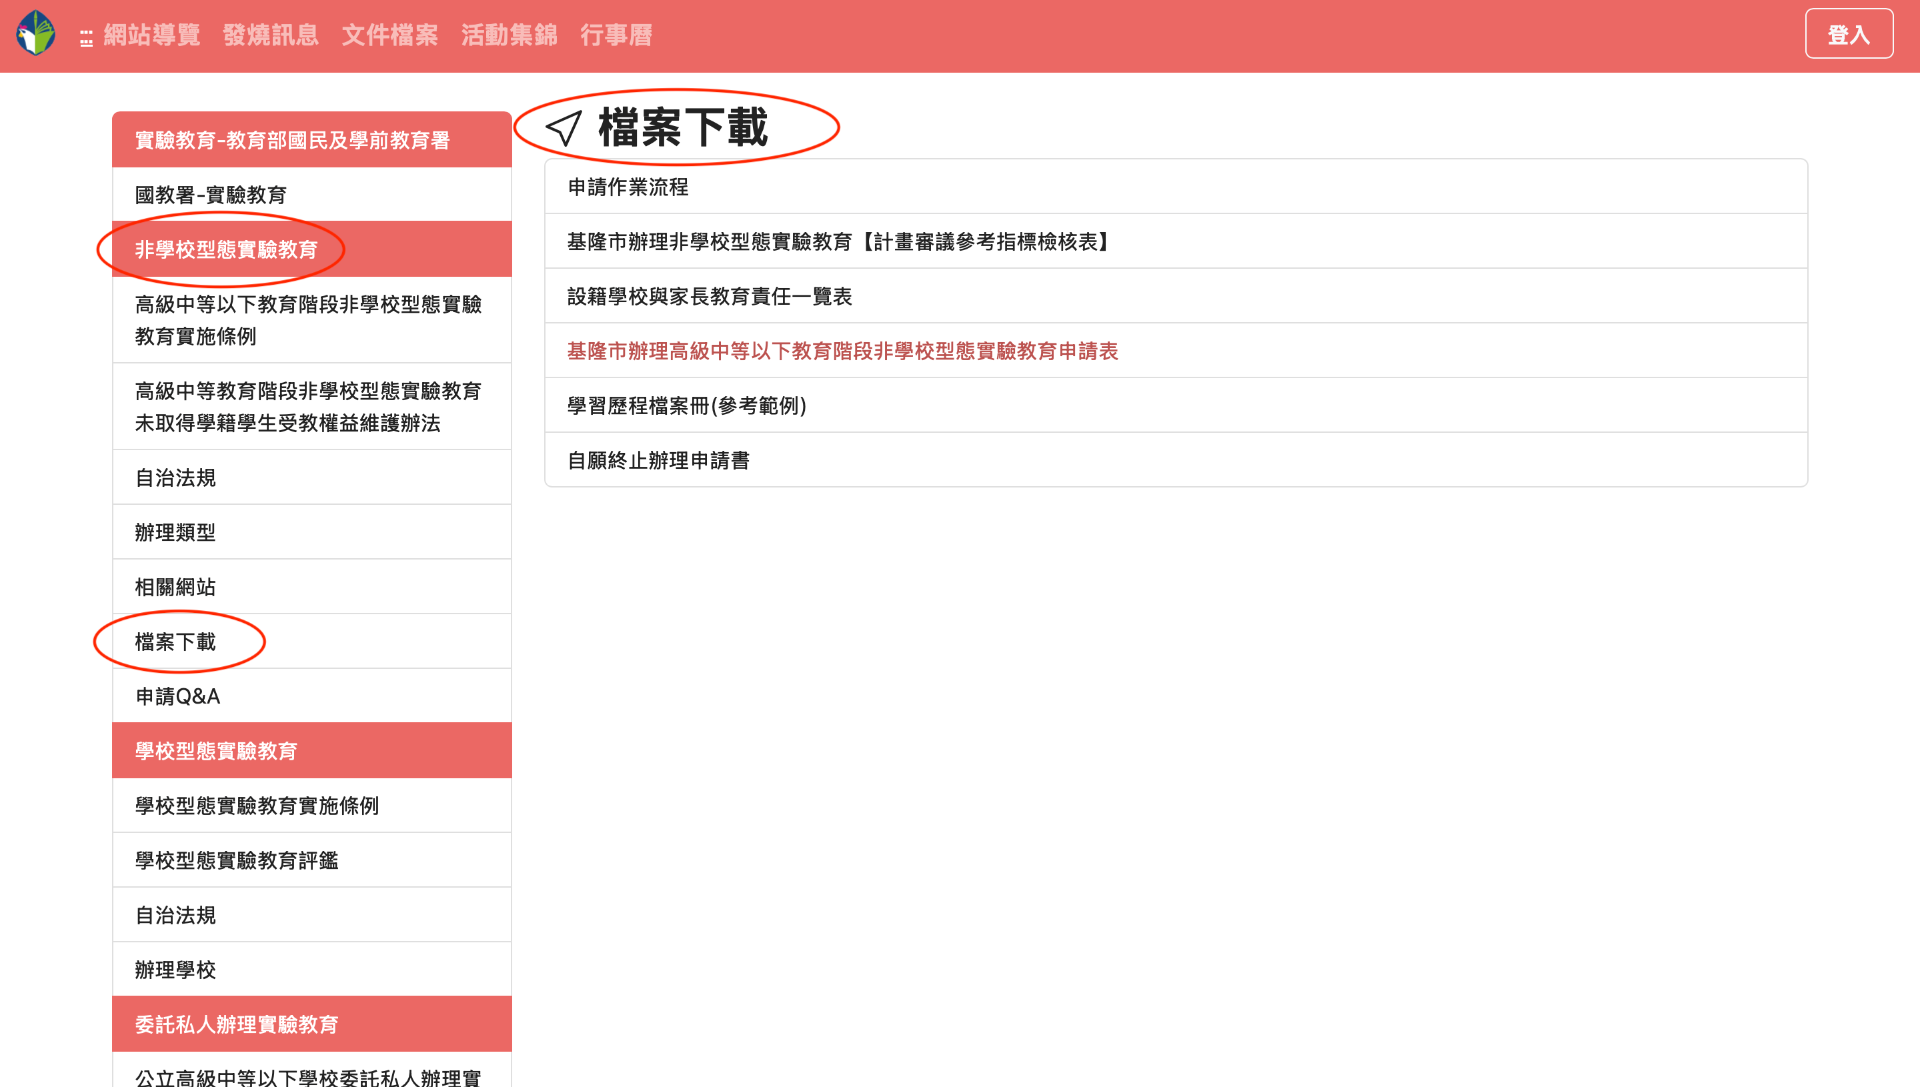
Task: Open the 申請作業流程 file entry
Action: click(628, 187)
